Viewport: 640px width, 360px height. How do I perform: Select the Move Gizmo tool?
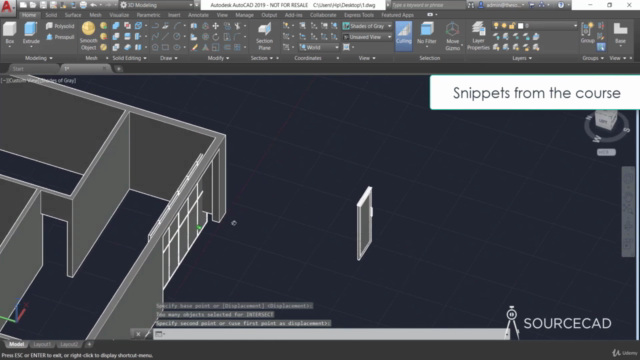452,36
